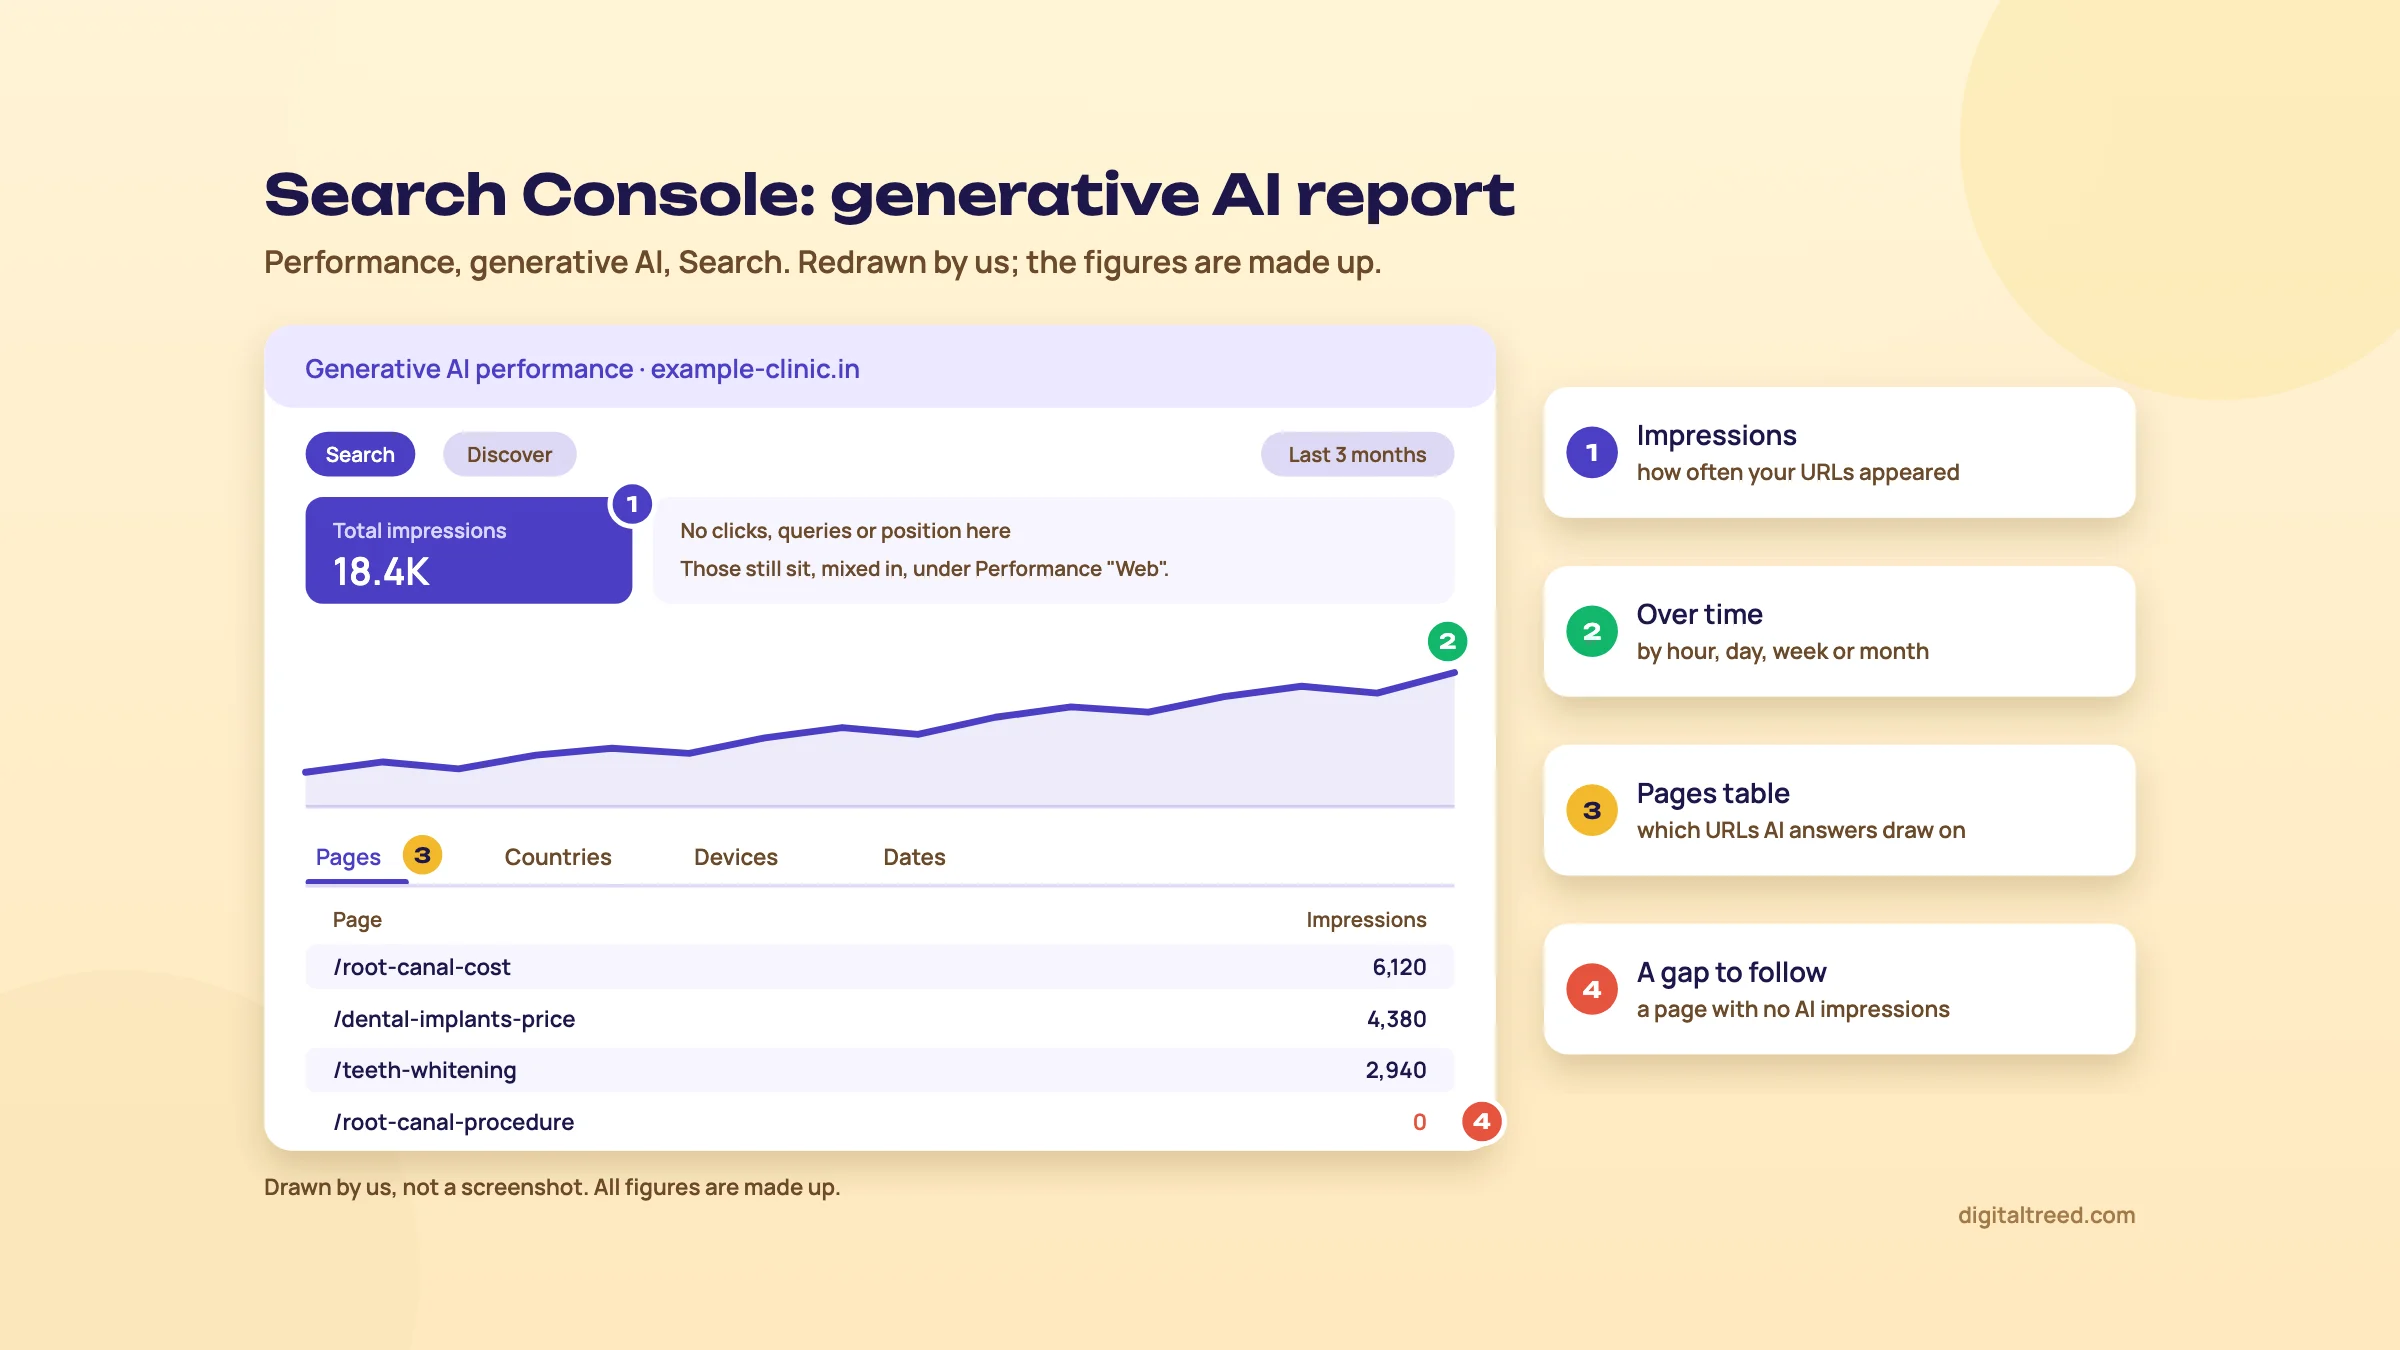Click the Total impressions 18.4K card
Viewport: 2400px width, 1350px height.
point(468,550)
